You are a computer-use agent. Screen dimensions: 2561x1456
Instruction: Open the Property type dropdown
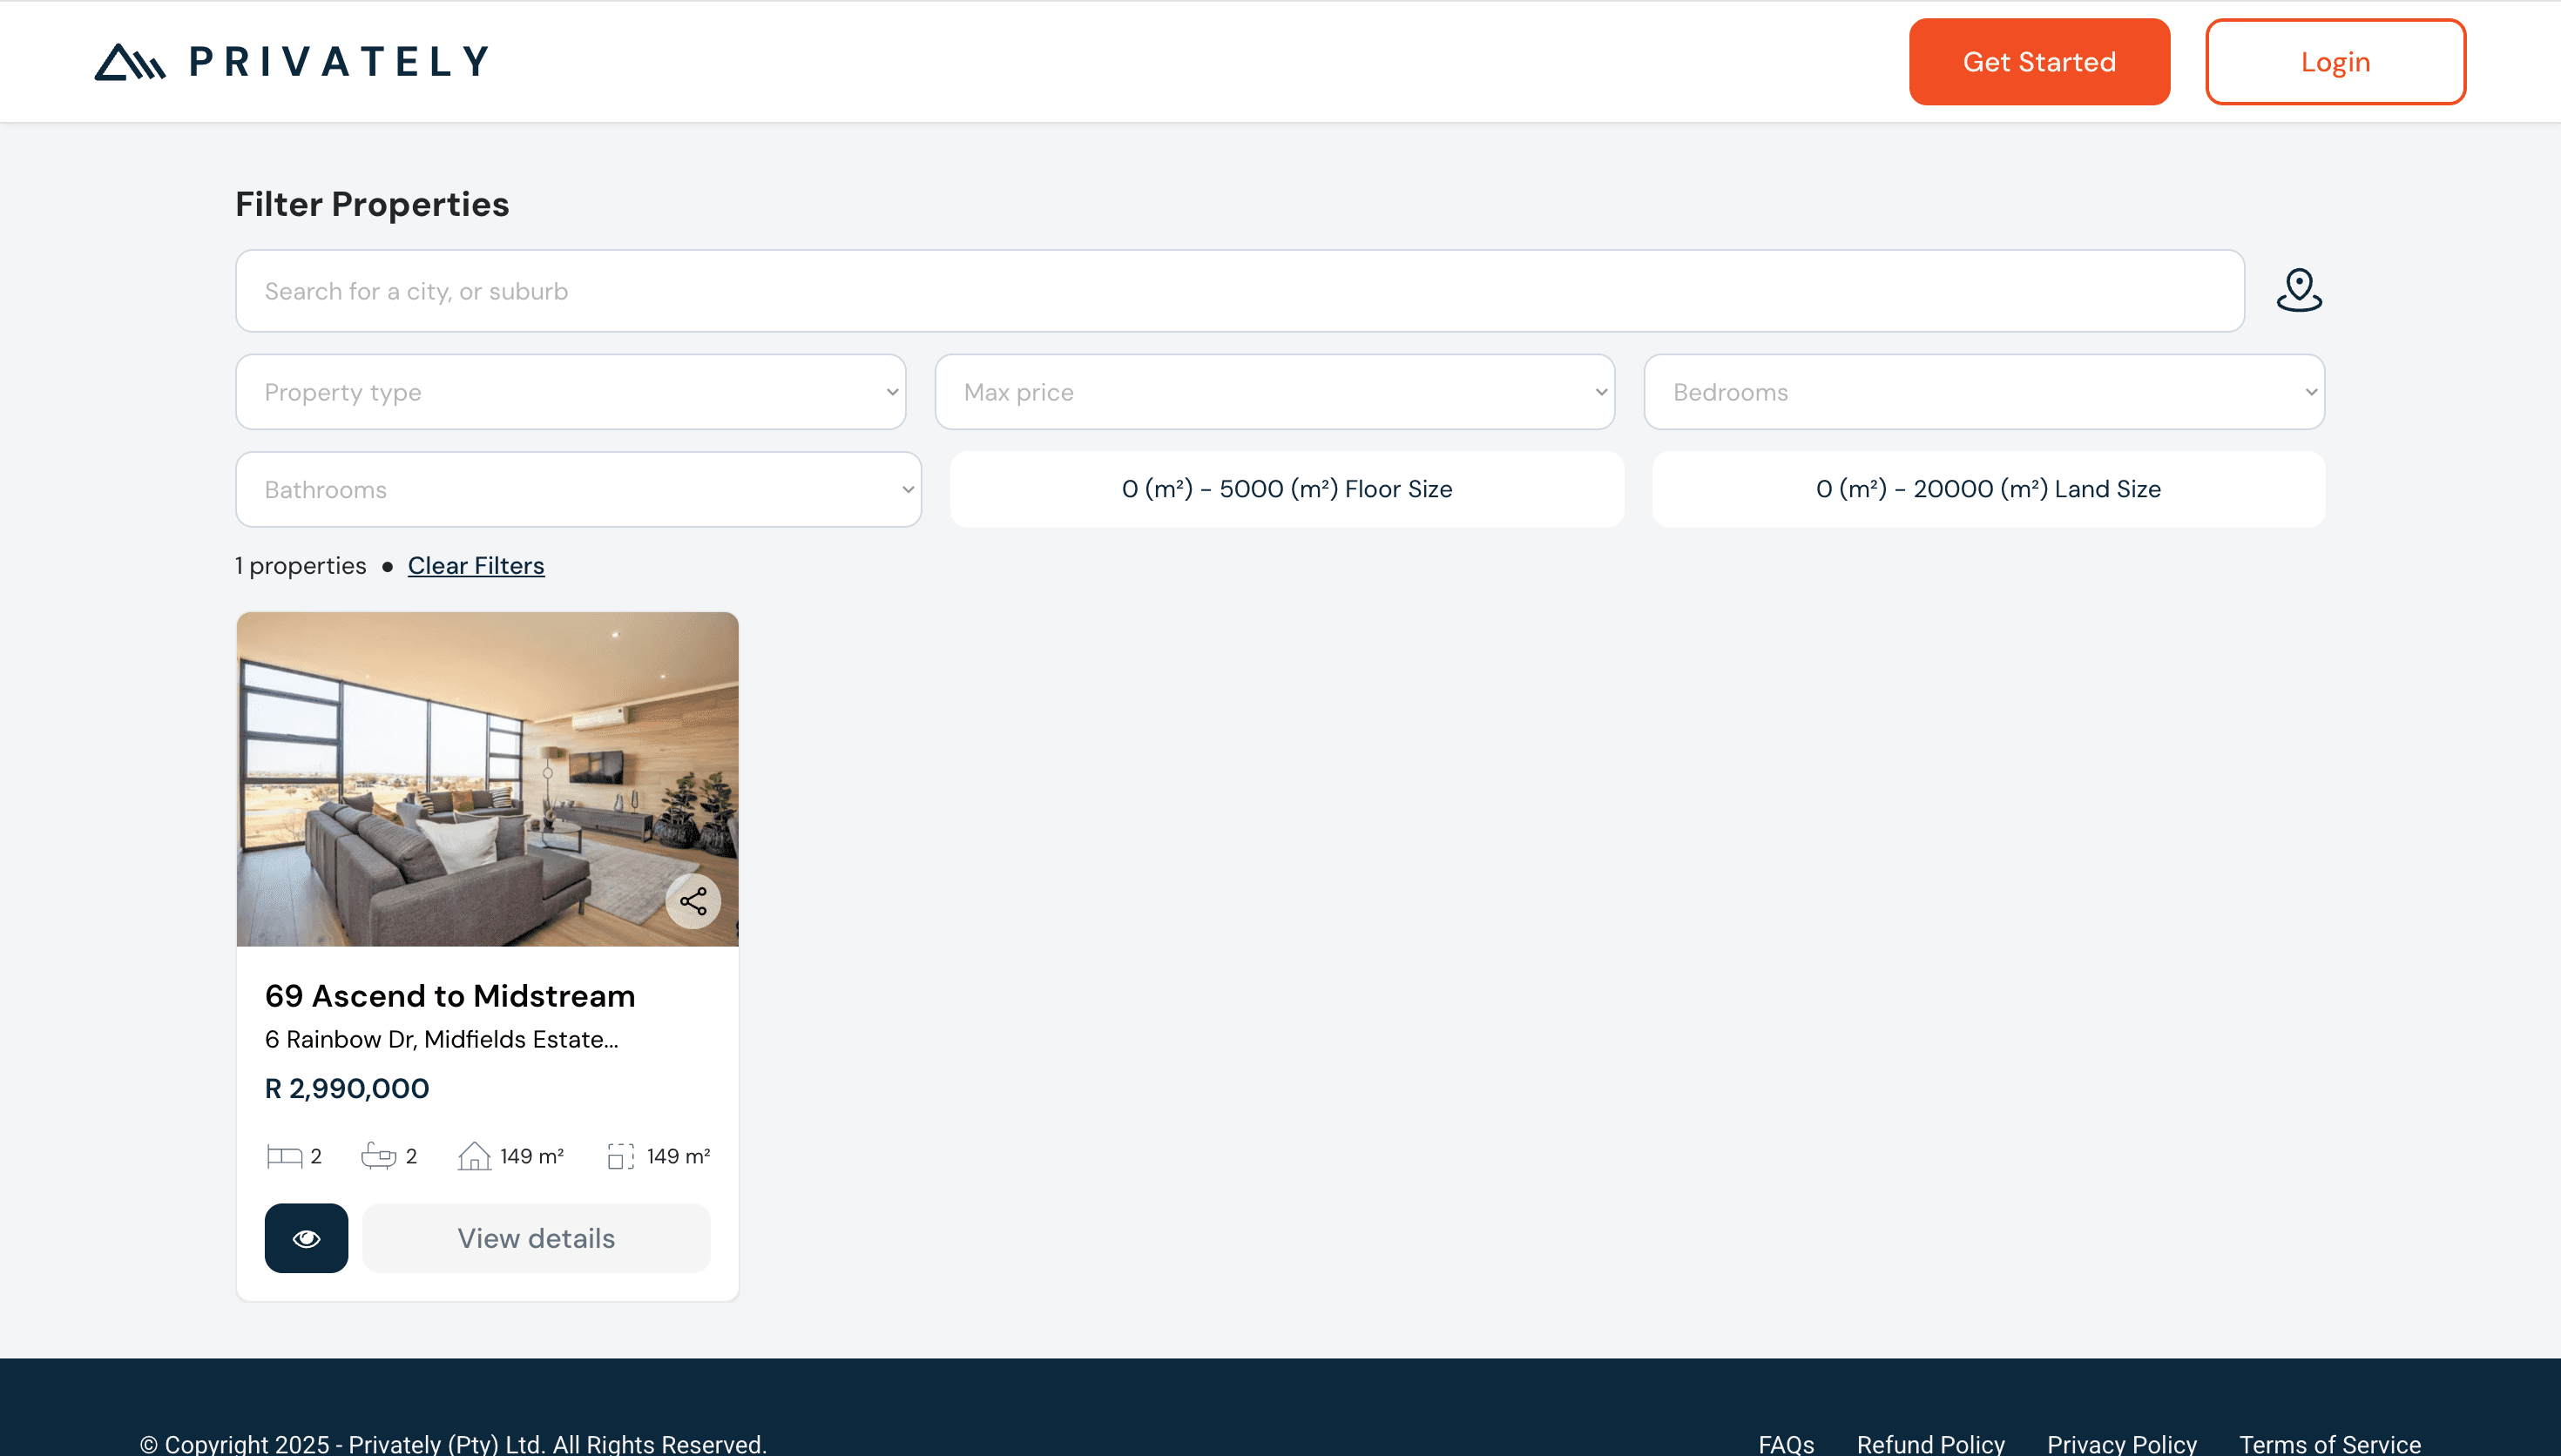coord(571,392)
